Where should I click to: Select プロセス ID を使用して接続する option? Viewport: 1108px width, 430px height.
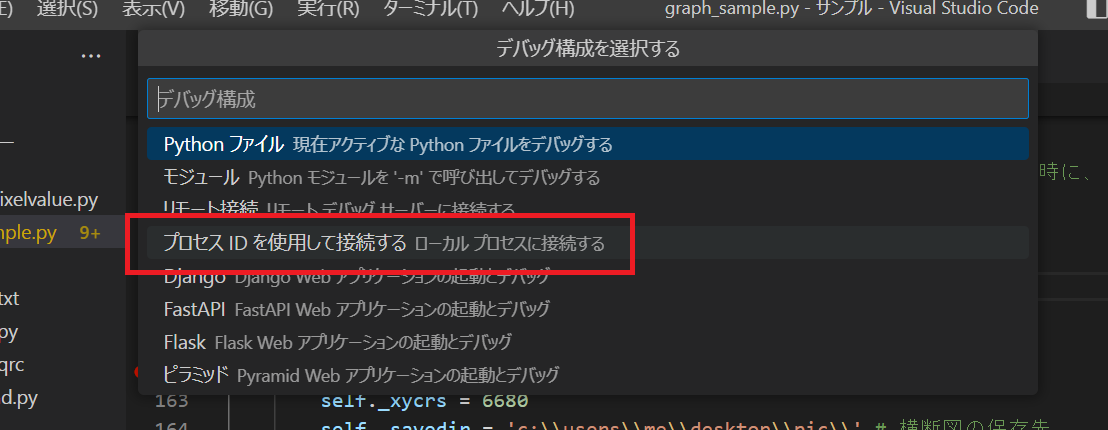(587, 242)
